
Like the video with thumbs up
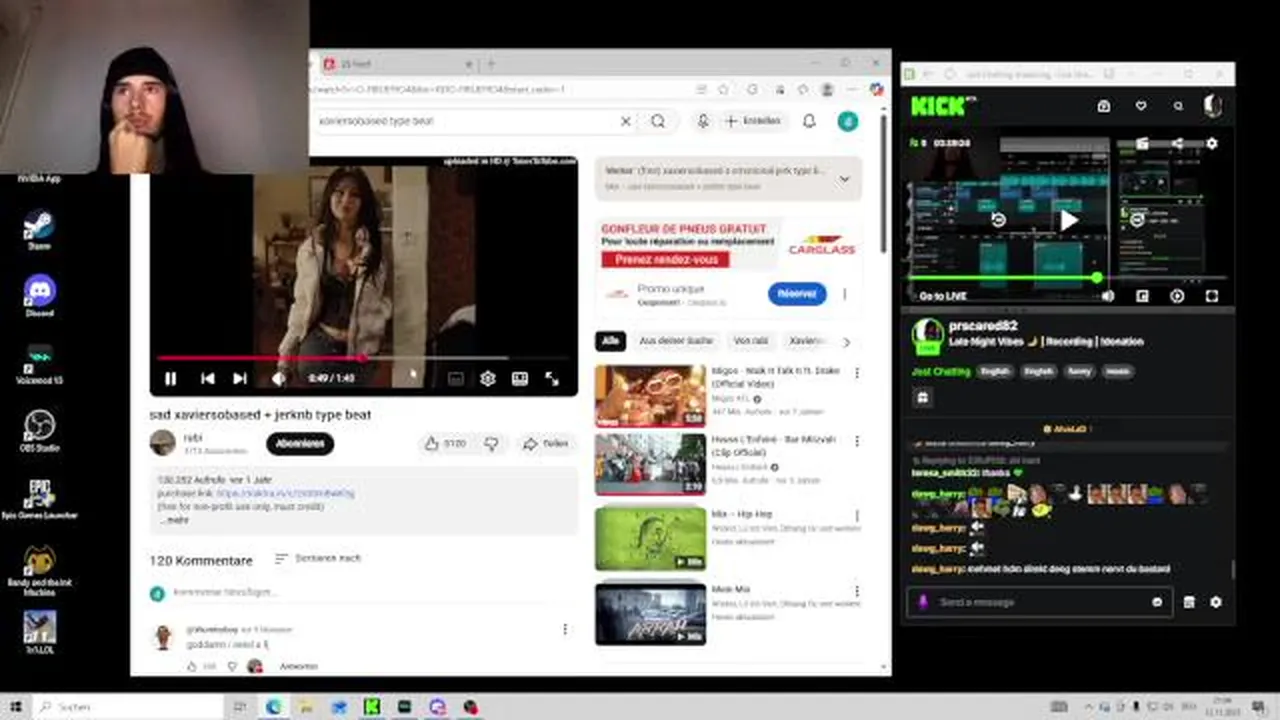(x=445, y=444)
